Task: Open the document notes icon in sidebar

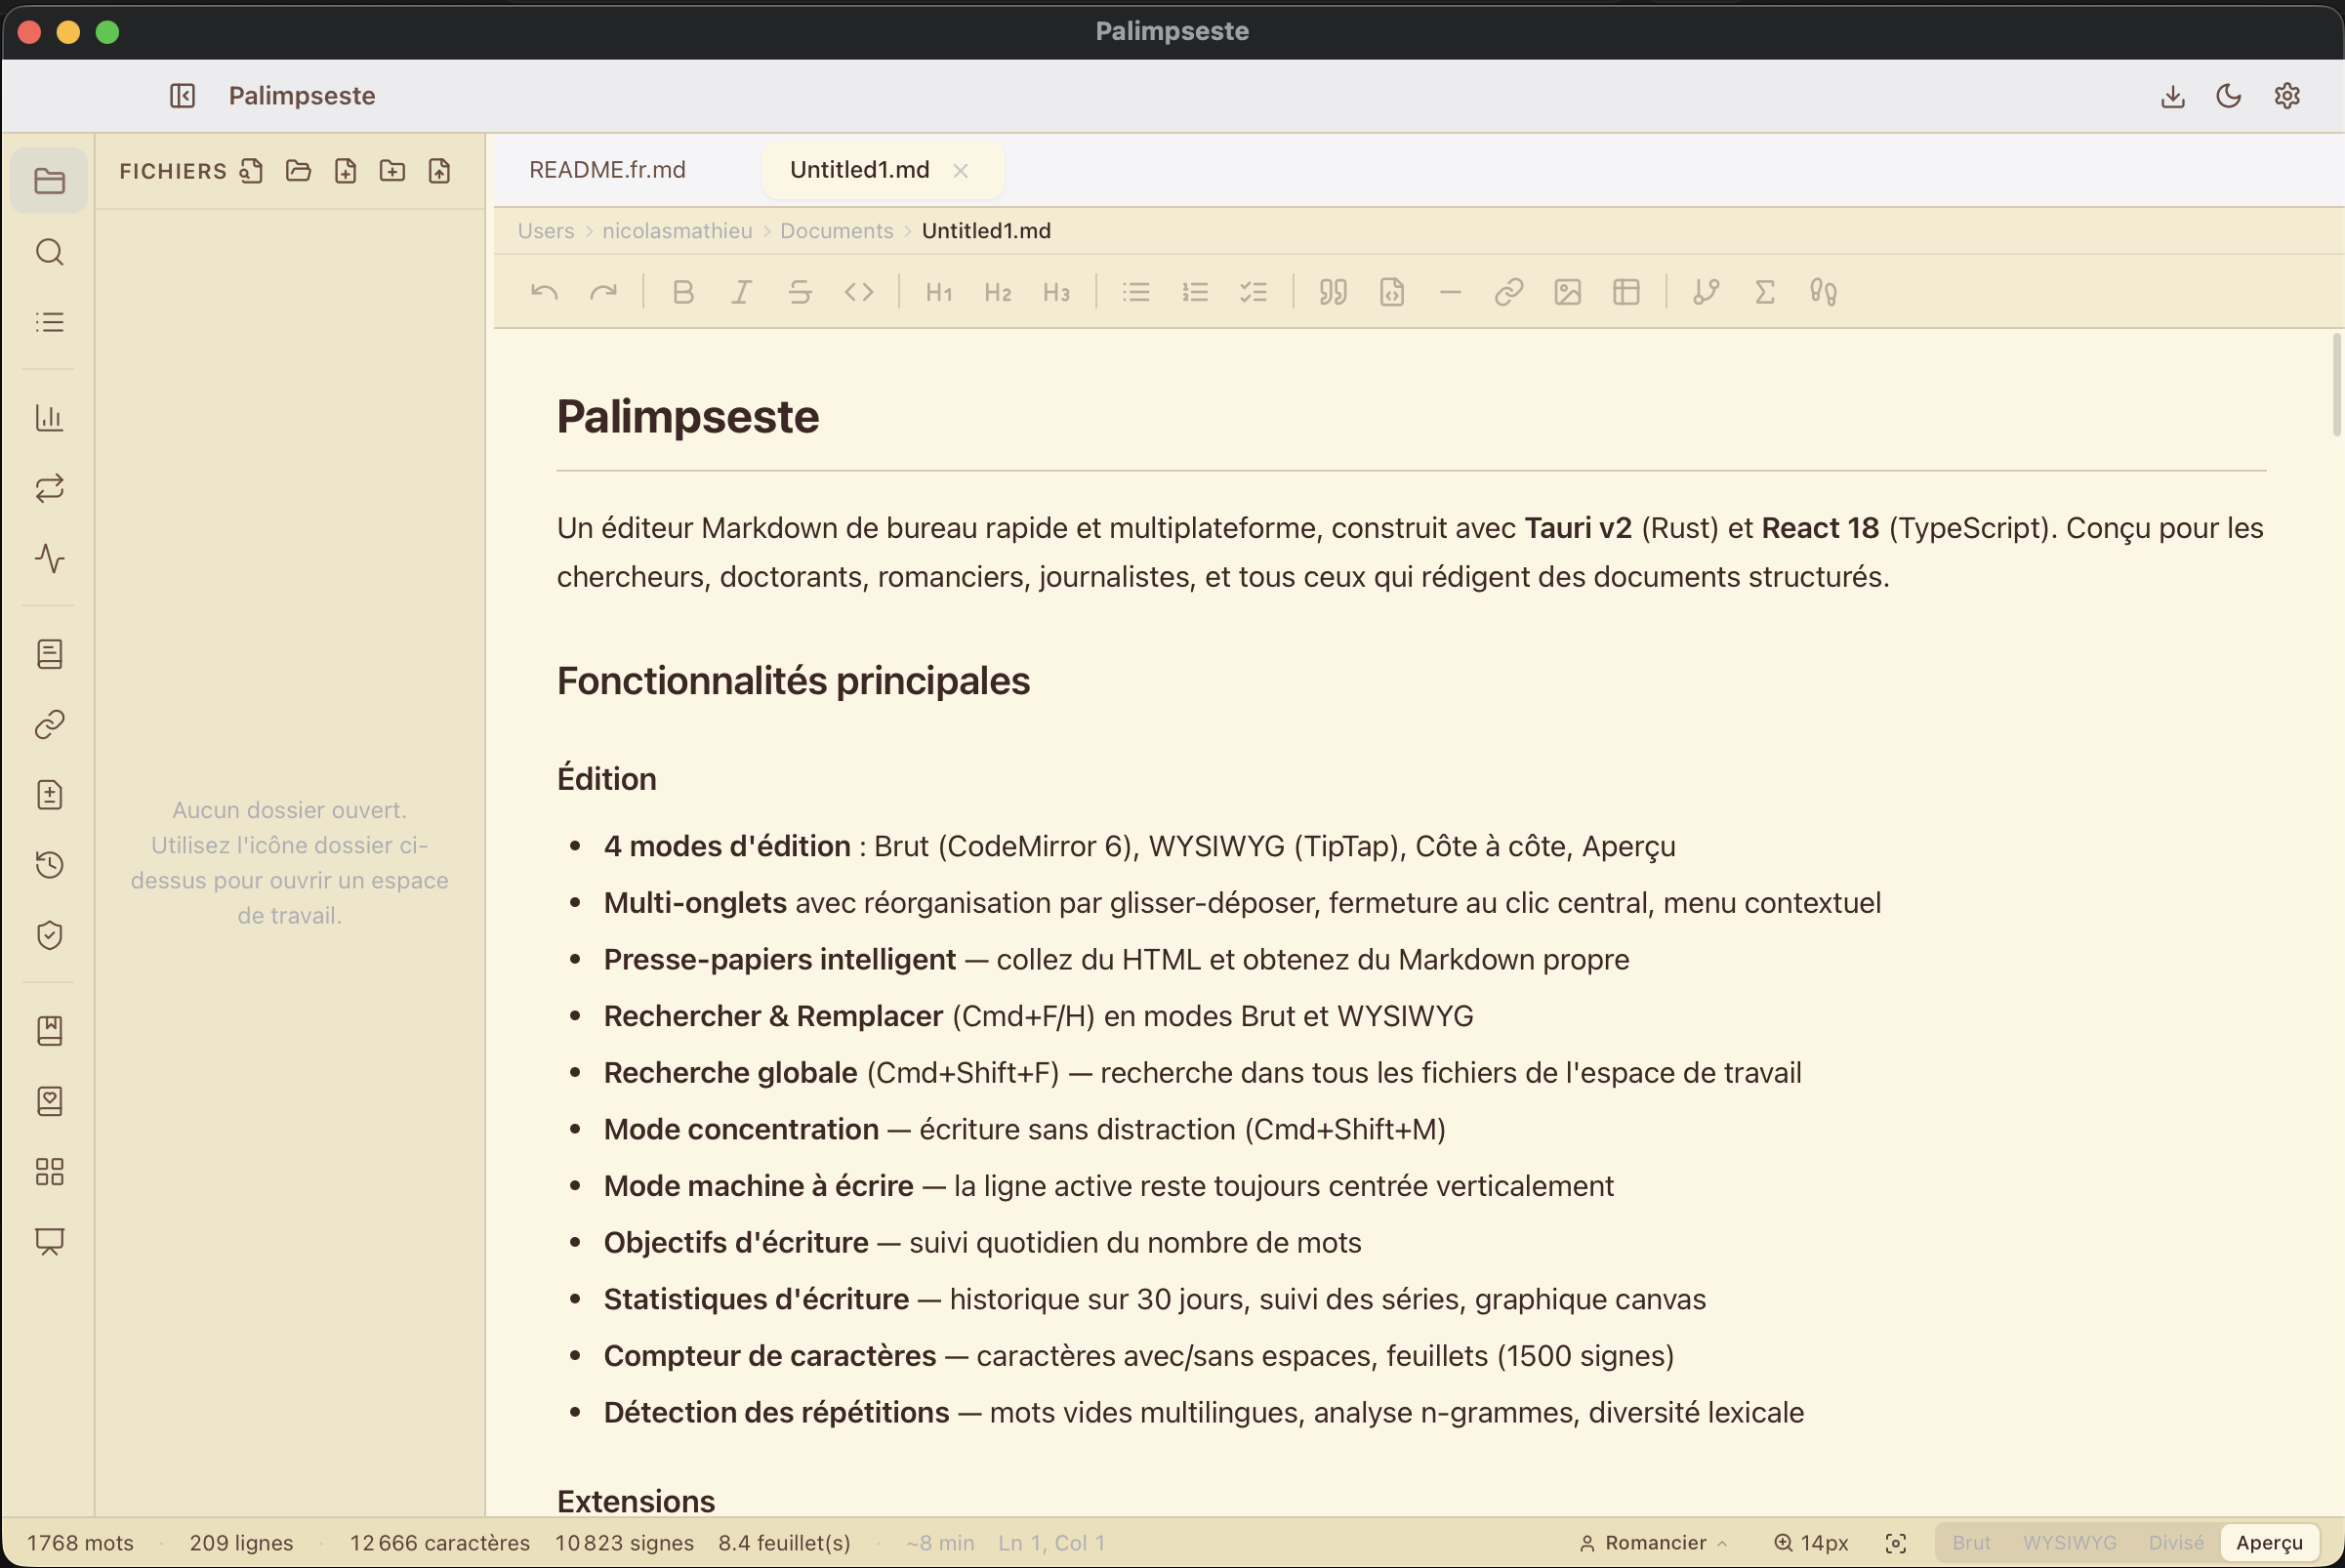Action: 49,654
